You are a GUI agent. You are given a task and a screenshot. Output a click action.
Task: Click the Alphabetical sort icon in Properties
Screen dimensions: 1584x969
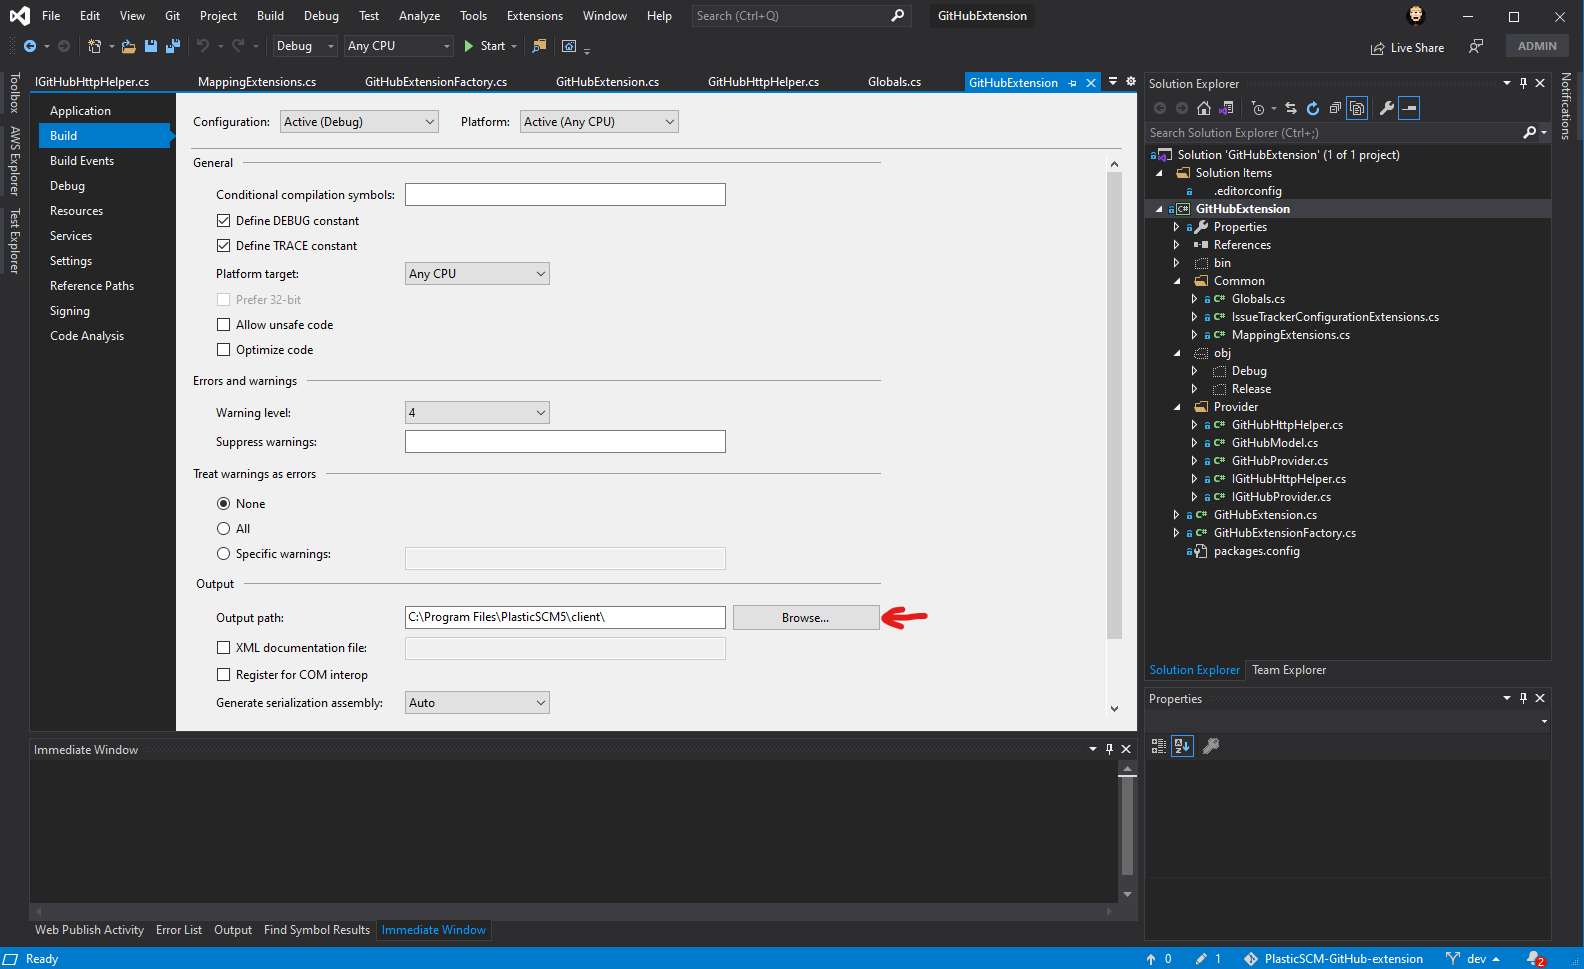pyautogui.click(x=1182, y=746)
